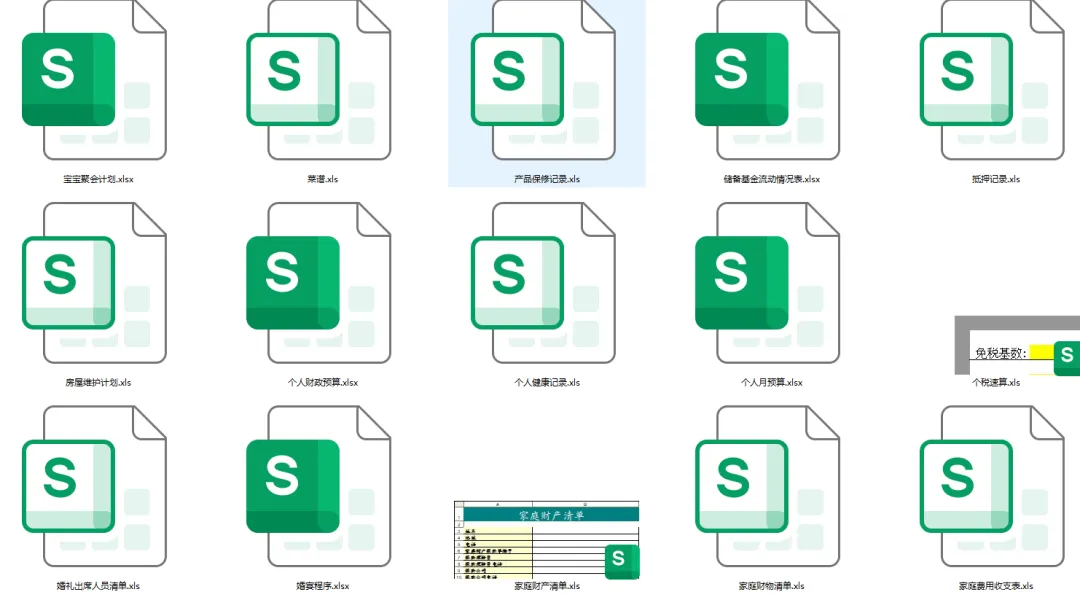Click the file name 家庭财产清单.xls
The image size is (1080, 608).
click(547, 586)
